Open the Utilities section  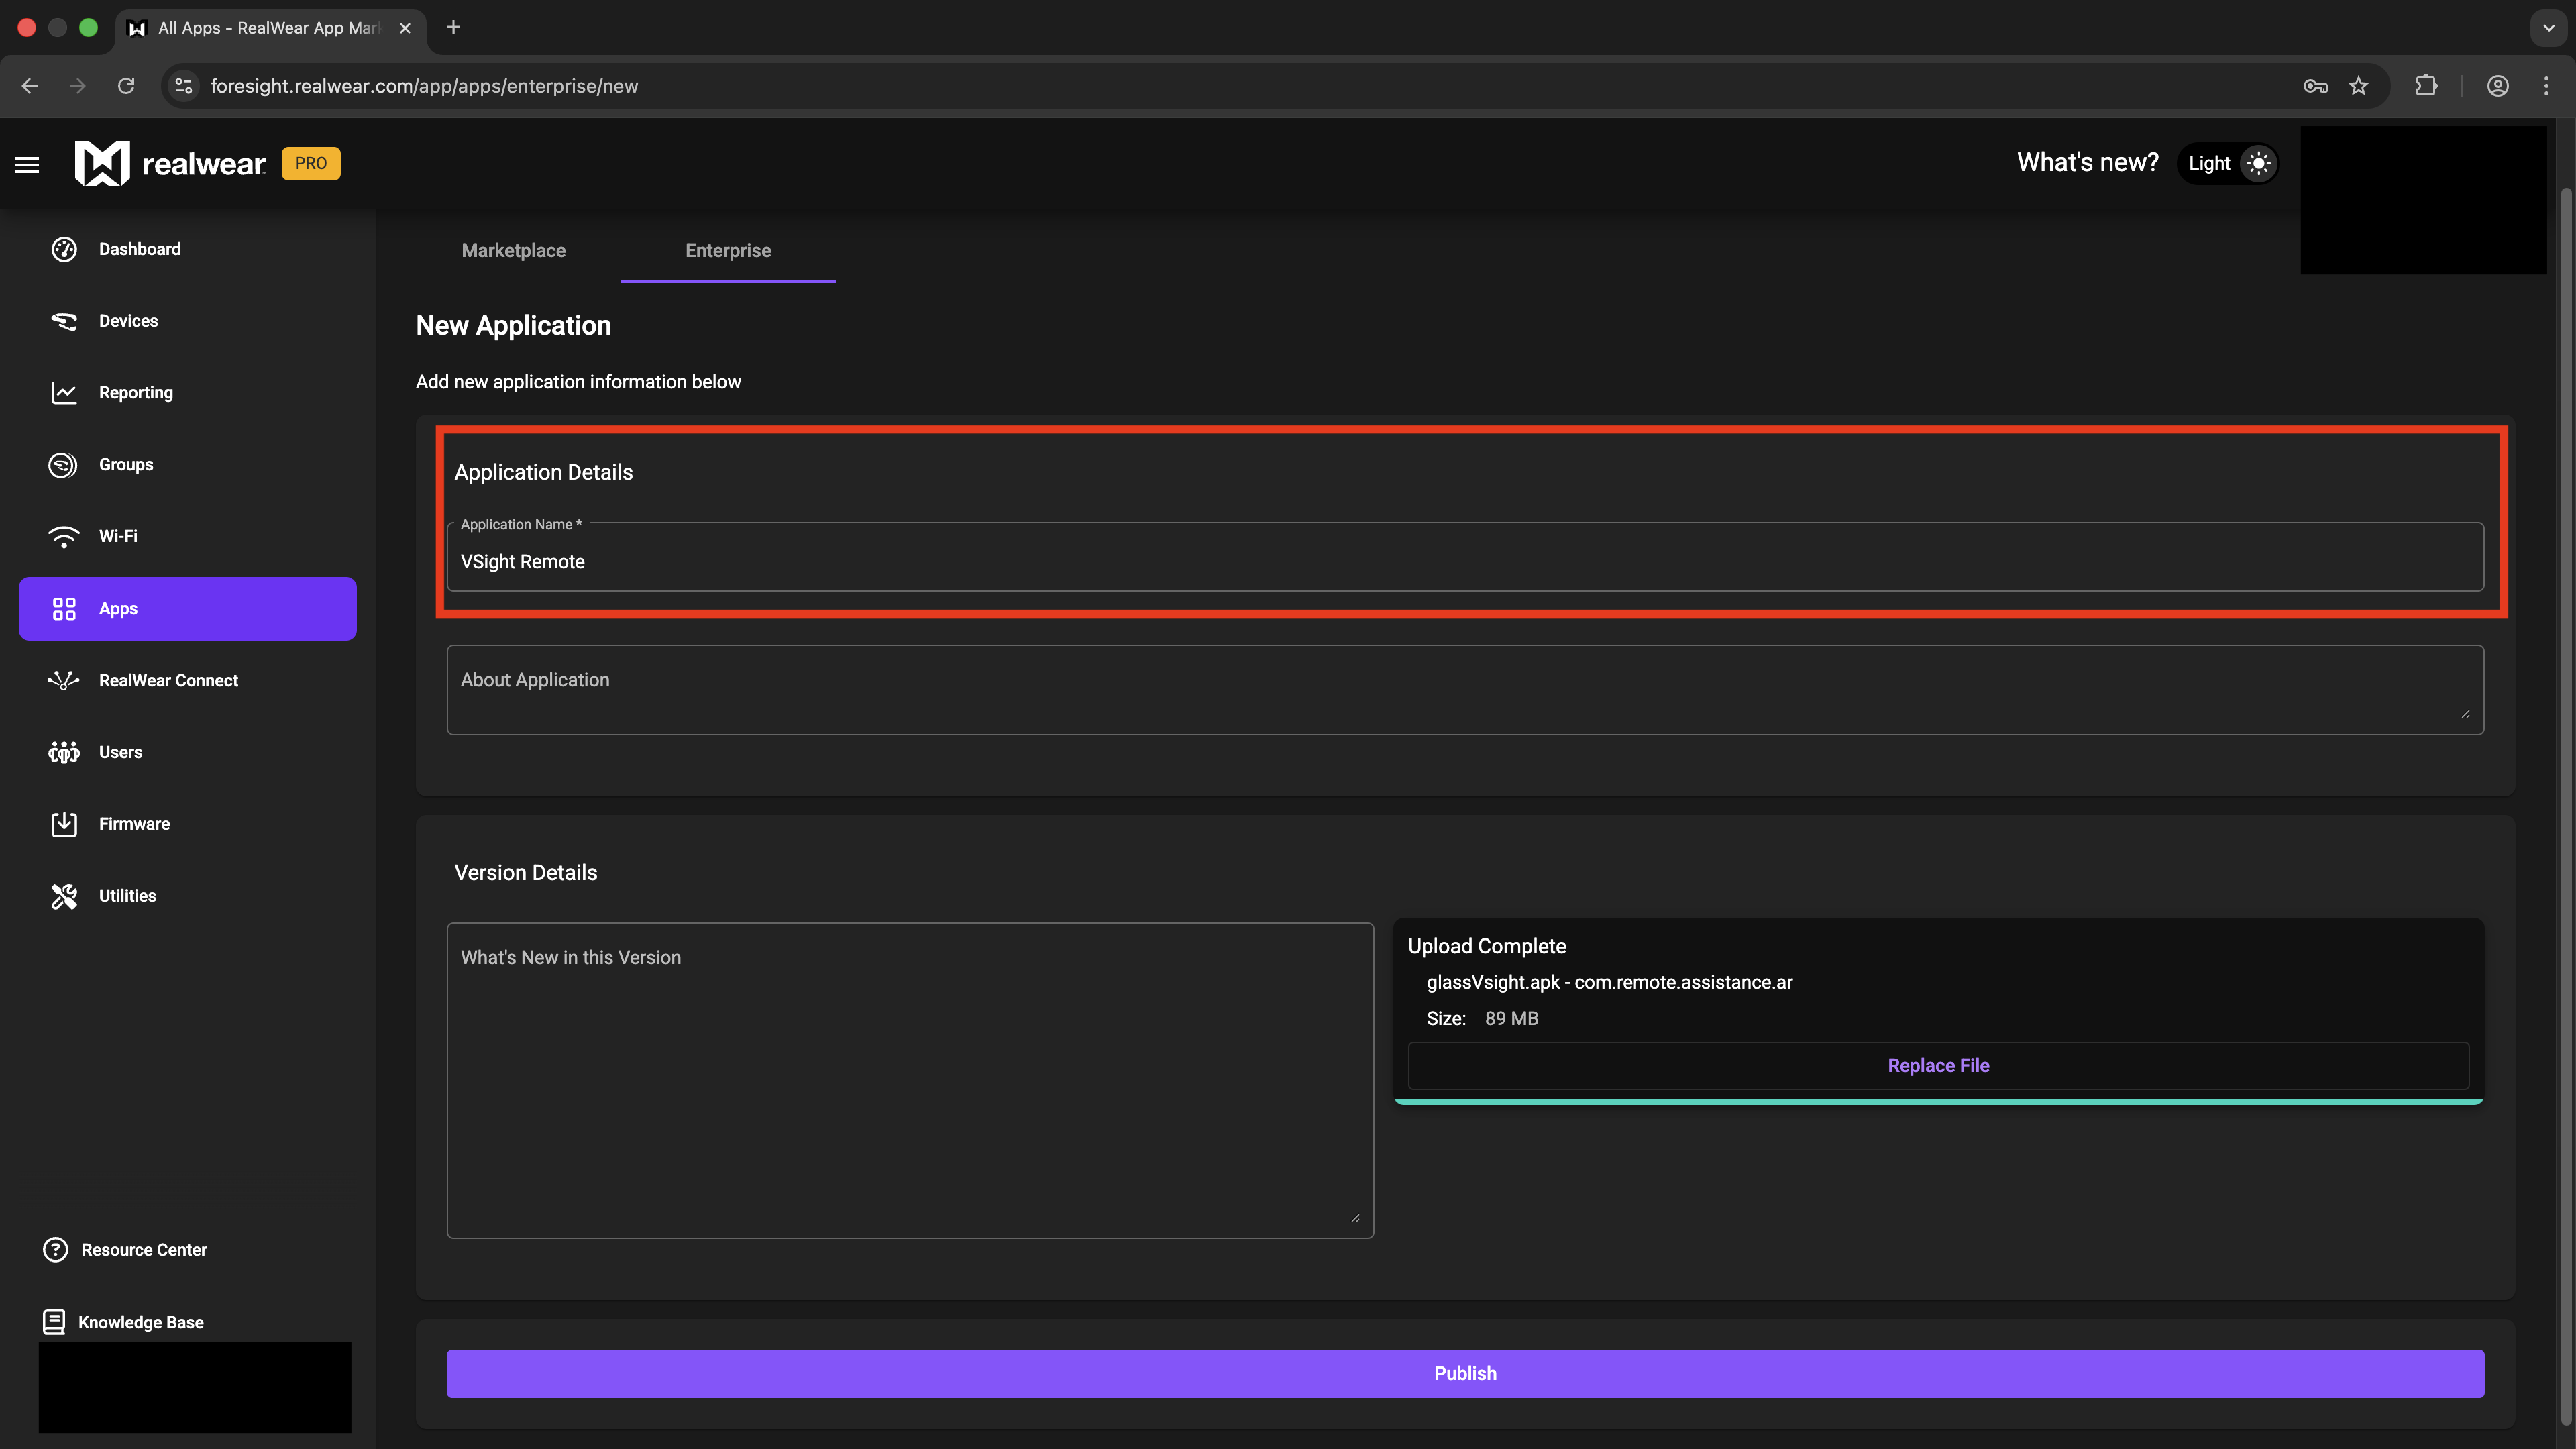click(188, 896)
